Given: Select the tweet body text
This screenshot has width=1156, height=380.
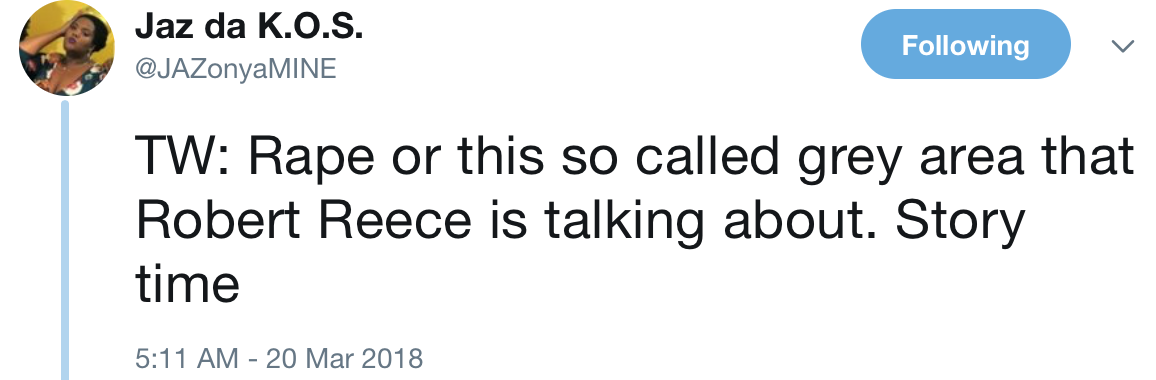Looking at the screenshot, I should (x=634, y=221).
